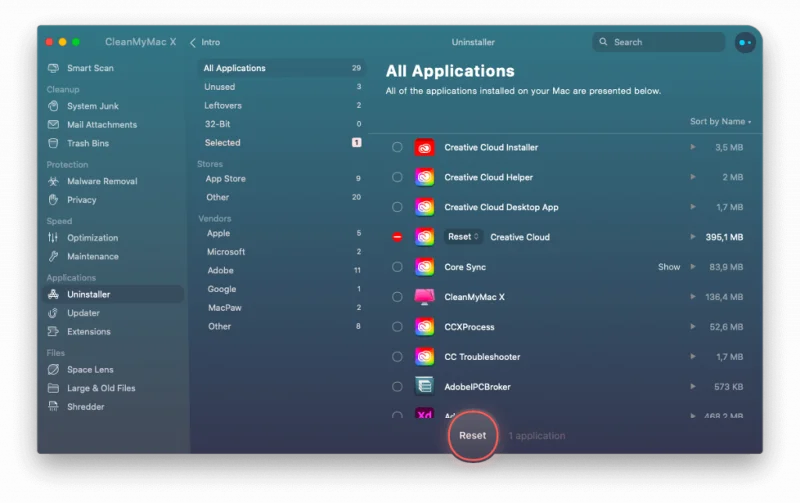Click the Search input field

pyautogui.click(x=659, y=42)
